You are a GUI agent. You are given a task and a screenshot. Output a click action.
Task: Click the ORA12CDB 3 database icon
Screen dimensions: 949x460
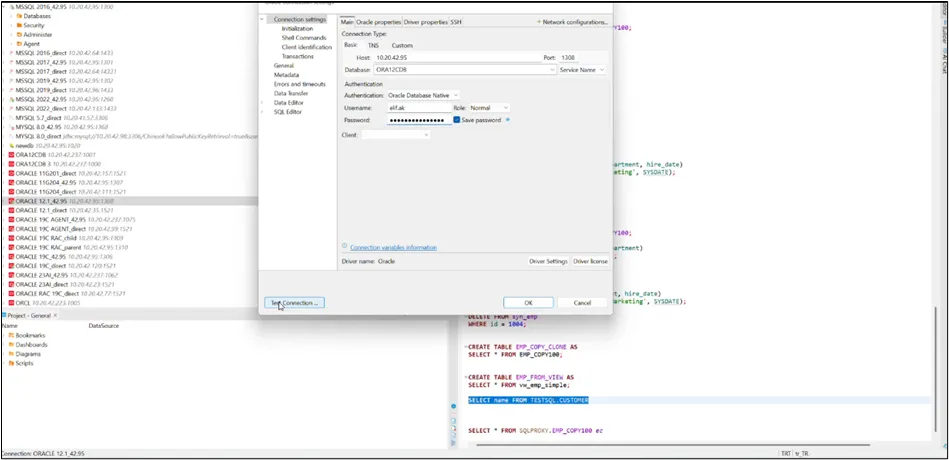tap(11, 164)
